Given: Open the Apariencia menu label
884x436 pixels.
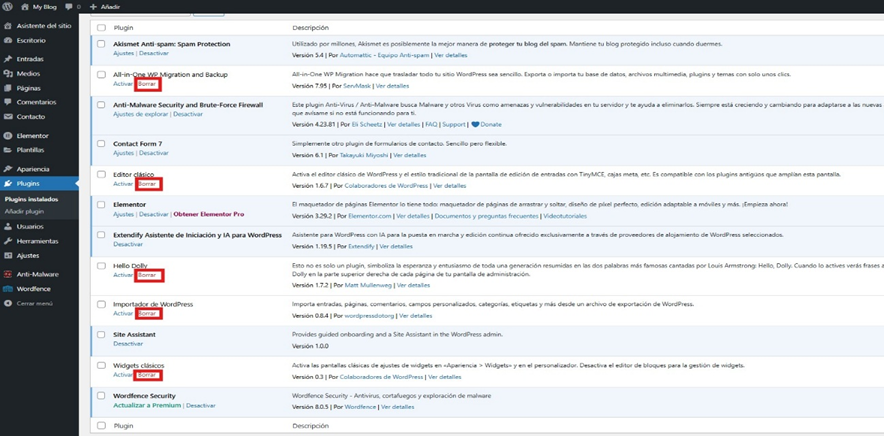Looking at the screenshot, I should 33,169.
